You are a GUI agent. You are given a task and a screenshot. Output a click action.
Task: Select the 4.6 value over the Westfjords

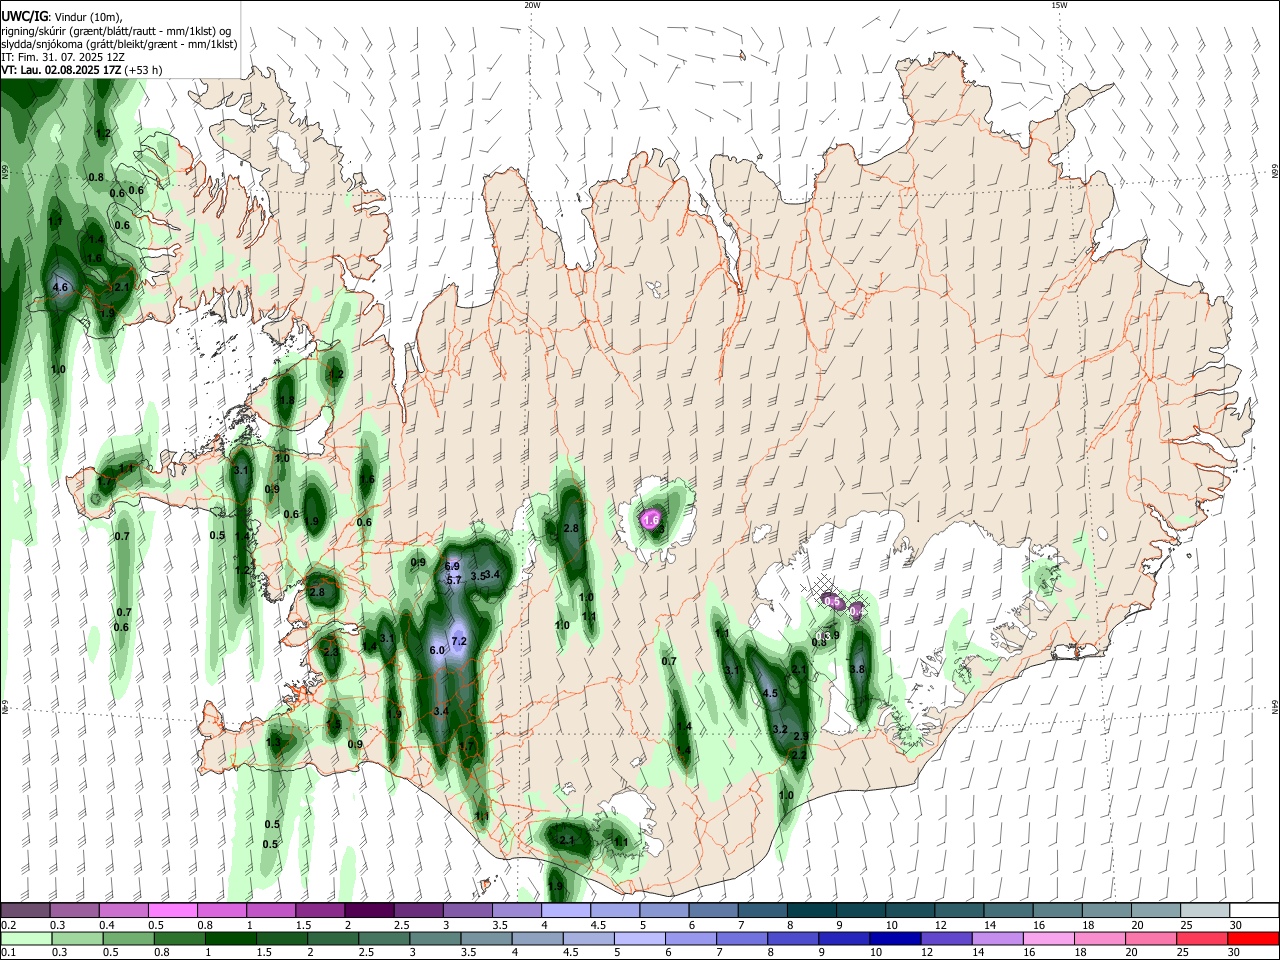click(59, 287)
